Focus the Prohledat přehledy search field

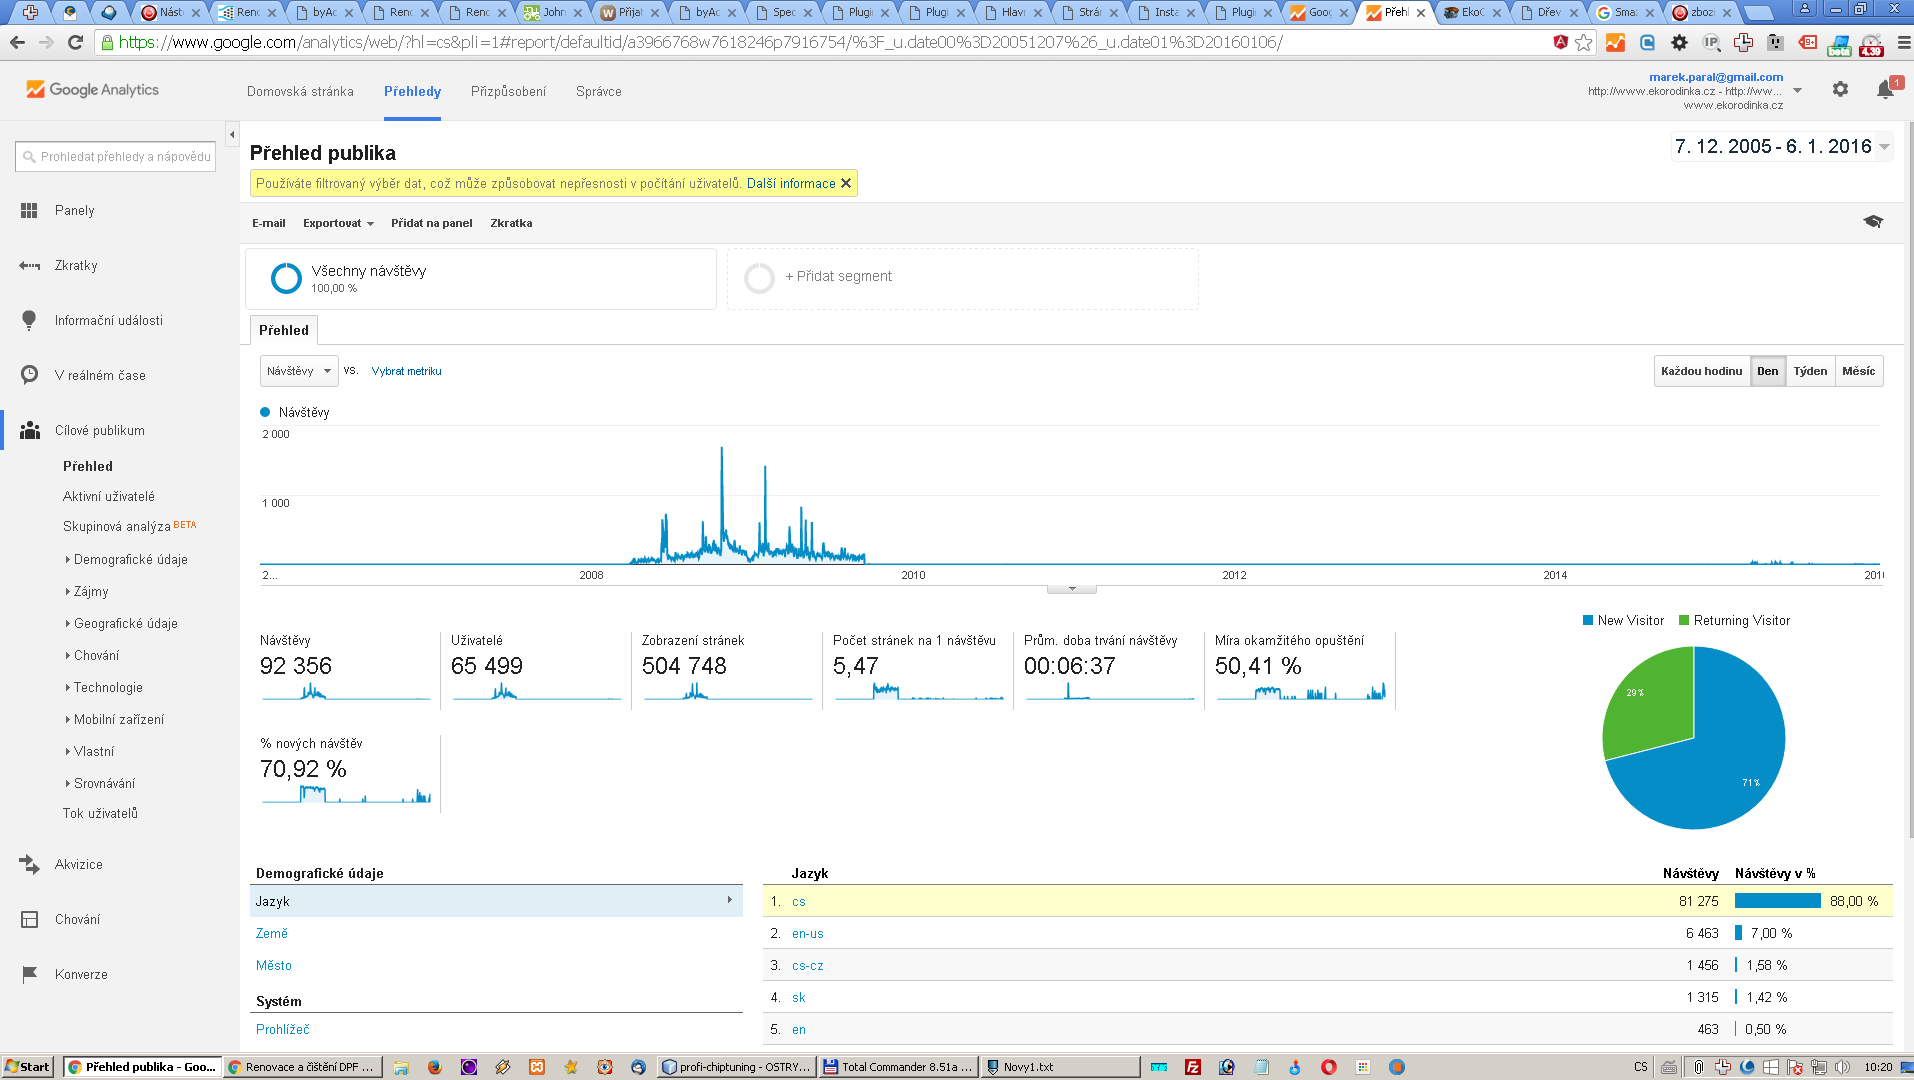116,156
